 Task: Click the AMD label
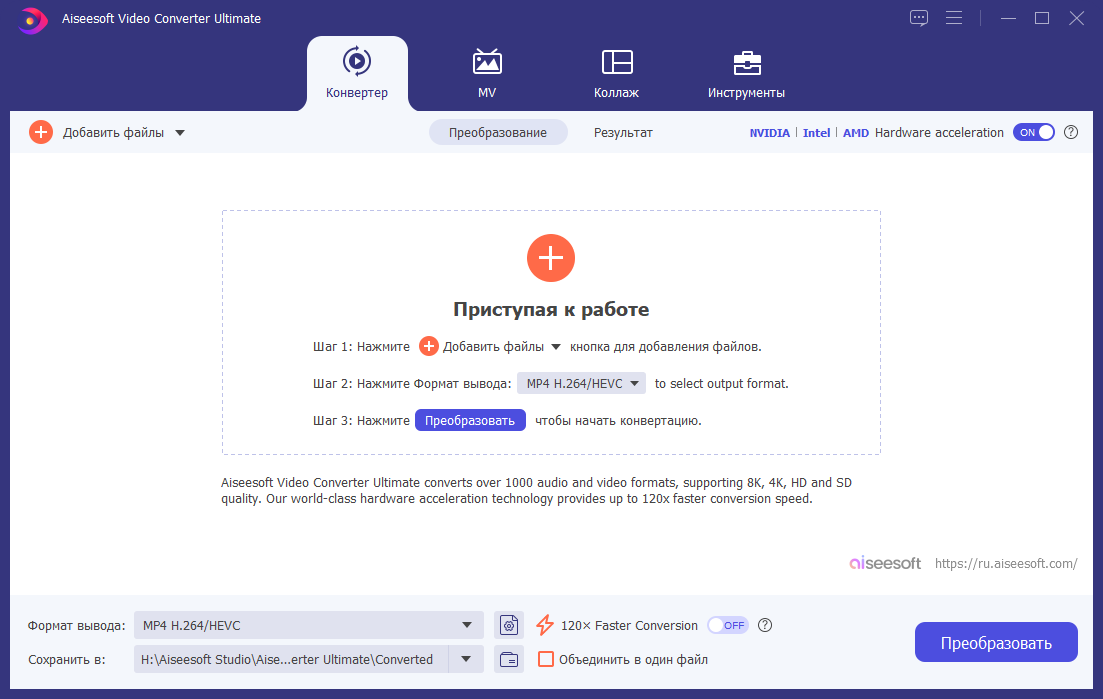tap(856, 133)
